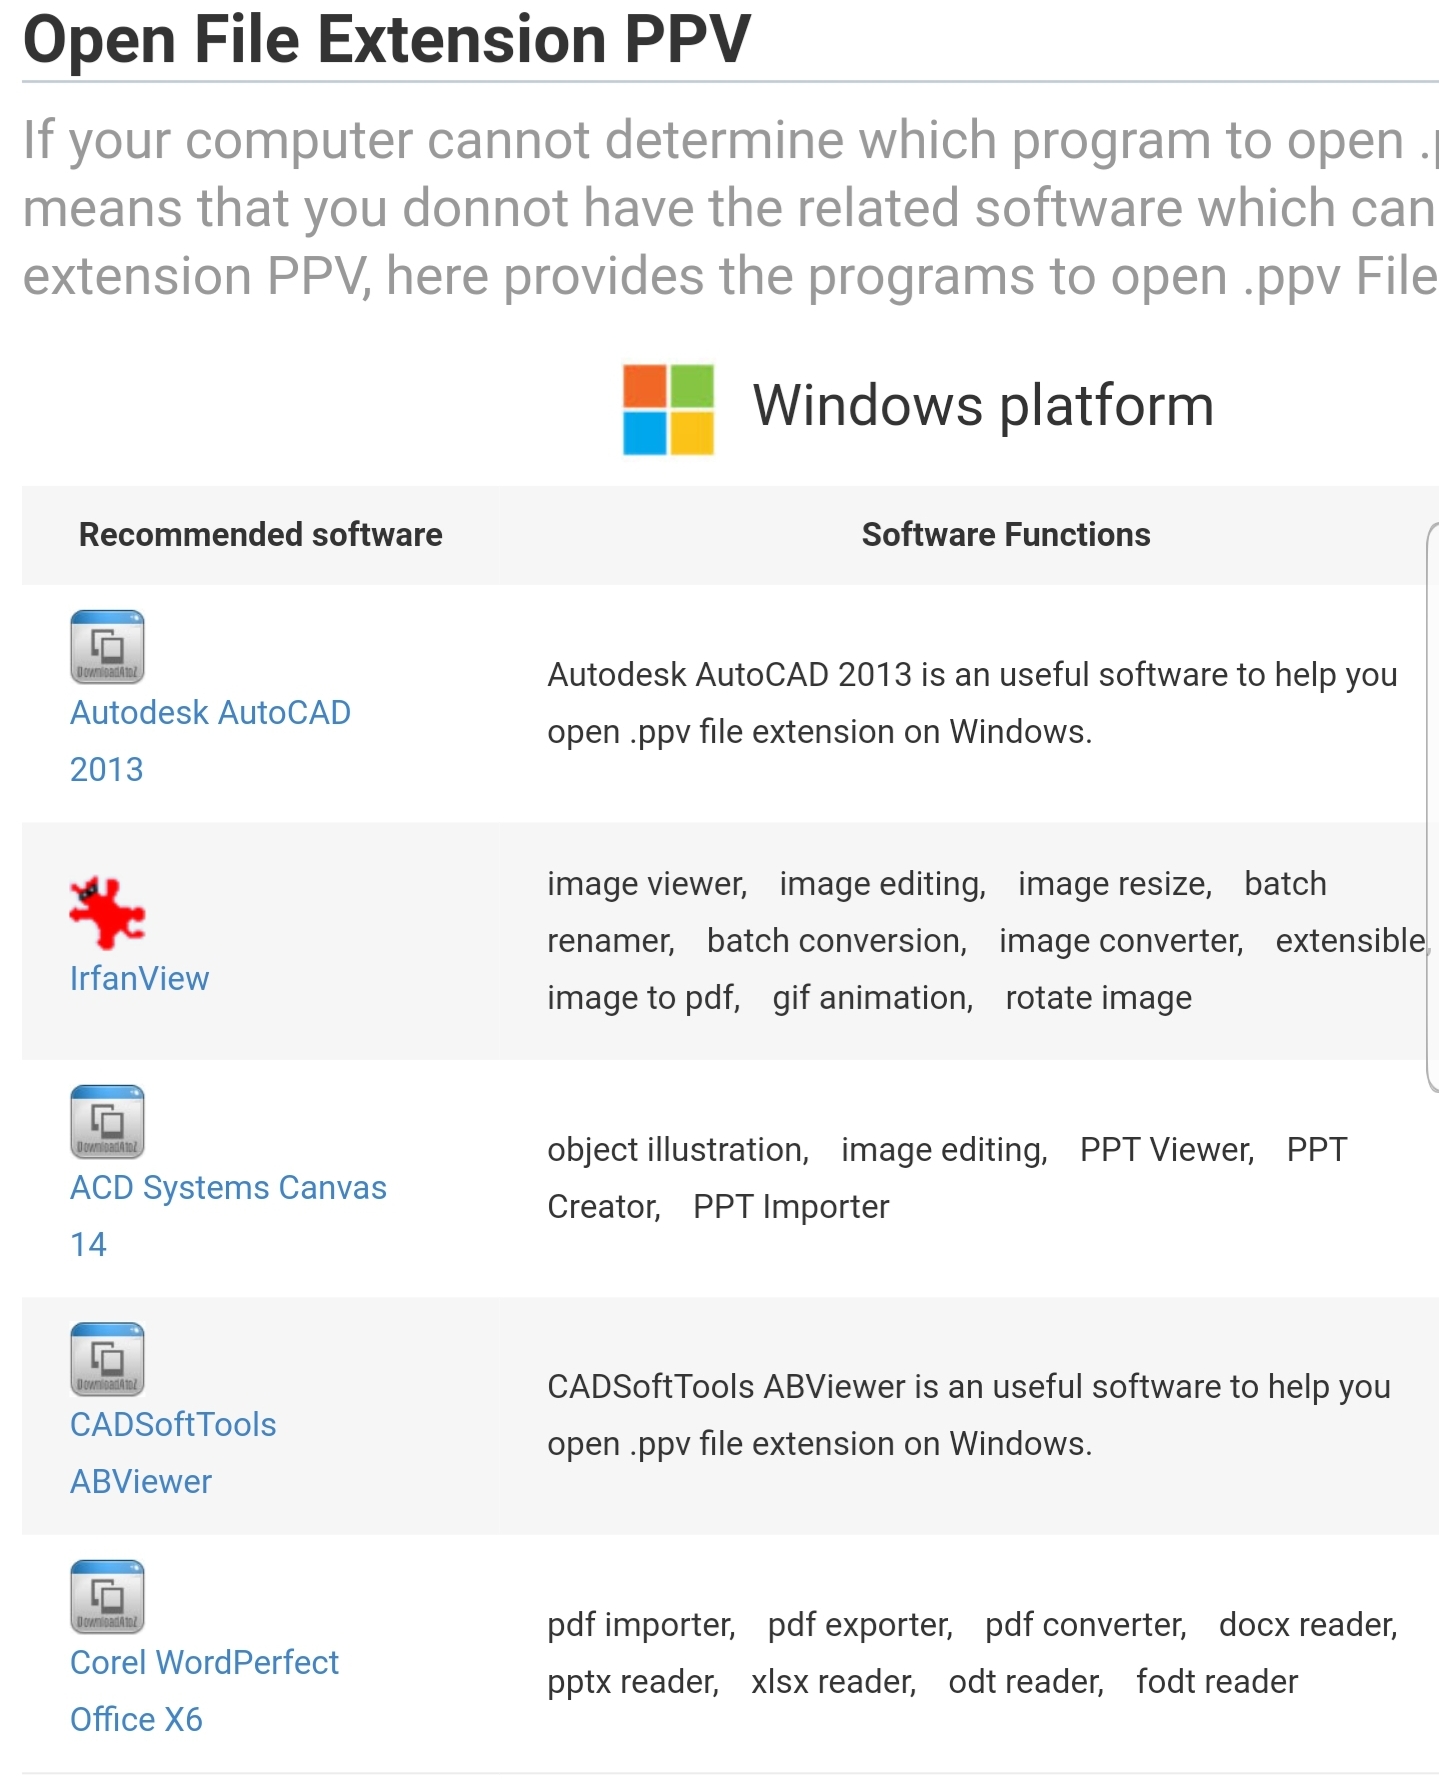1439x1779 pixels.
Task: Click the intro paragraph about .ppv files
Action: point(730,208)
